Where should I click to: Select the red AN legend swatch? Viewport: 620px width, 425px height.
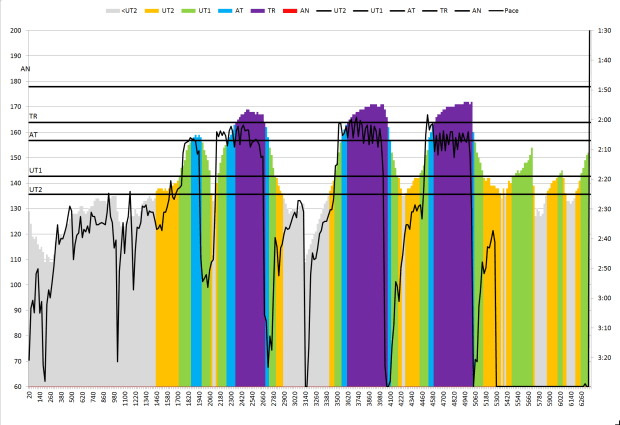[x=291, y=10]
